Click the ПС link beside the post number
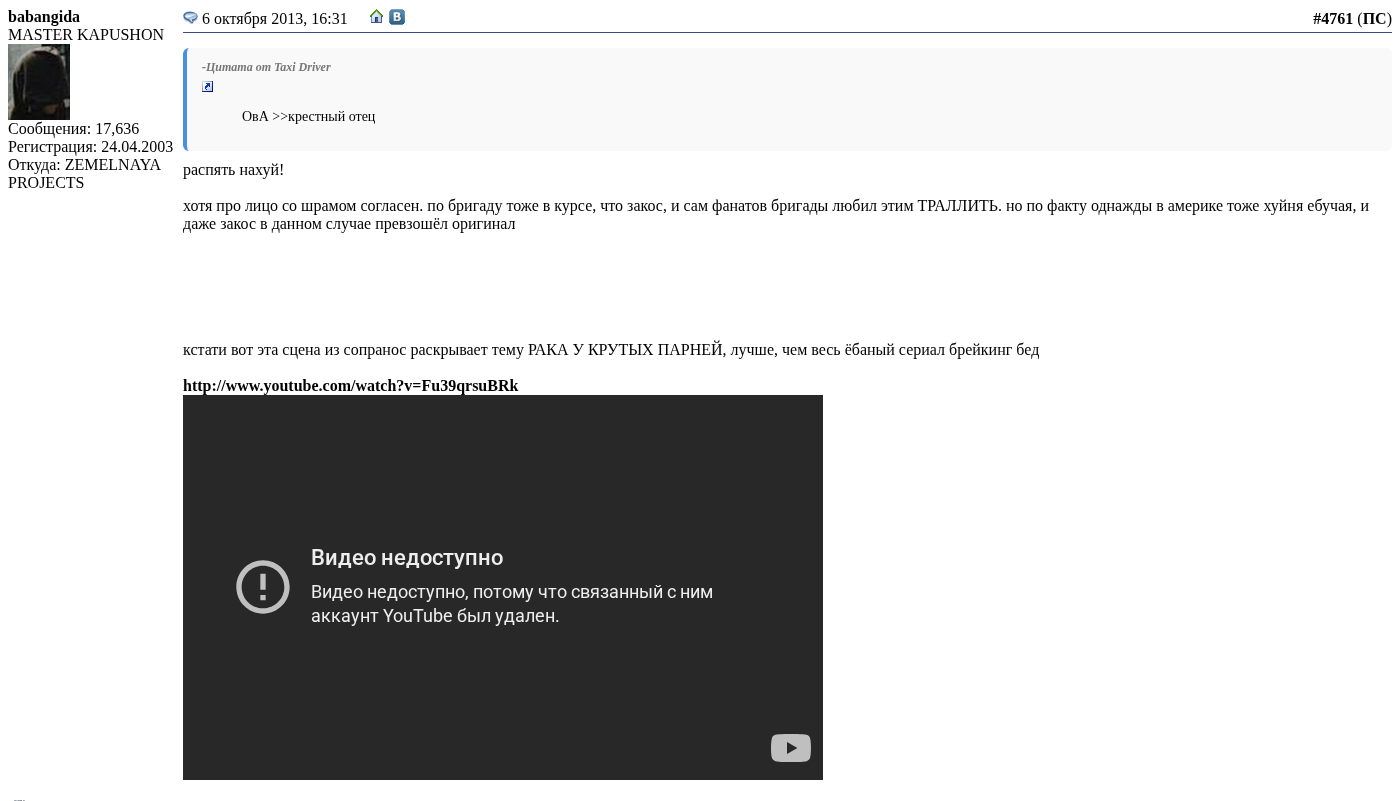The image size is (1400, 801). 1374,19
